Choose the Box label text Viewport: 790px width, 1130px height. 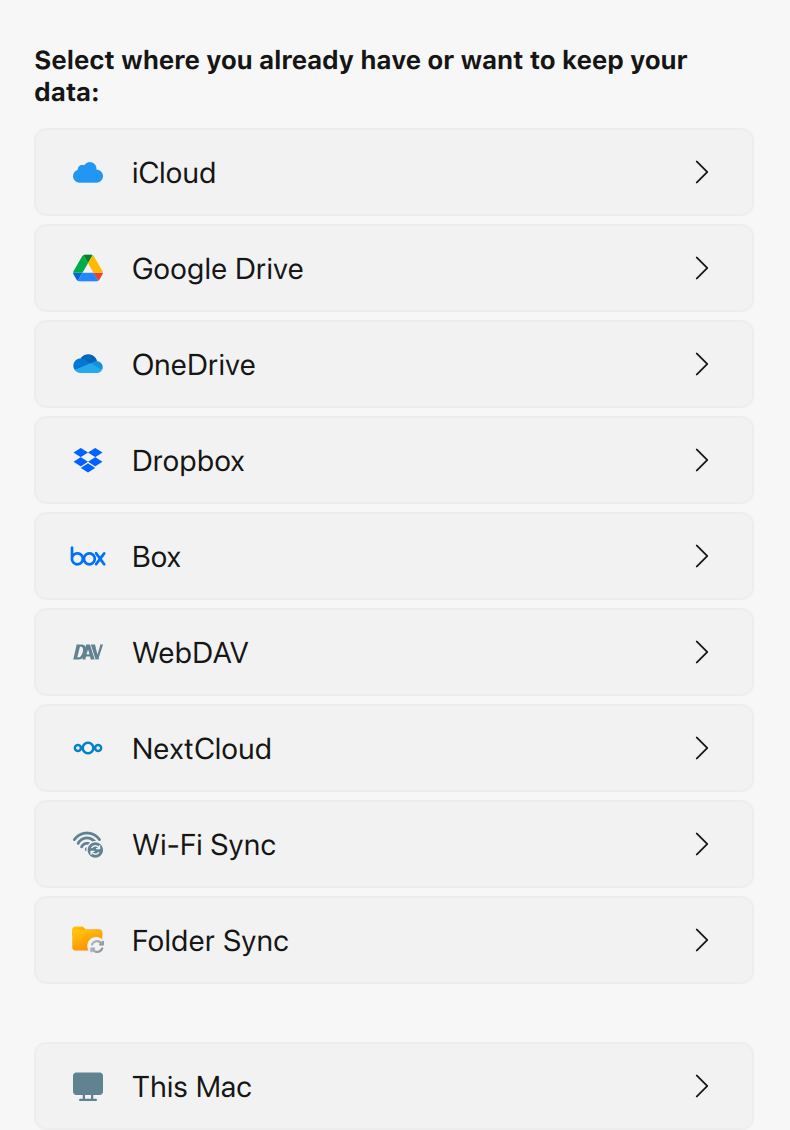156,557
